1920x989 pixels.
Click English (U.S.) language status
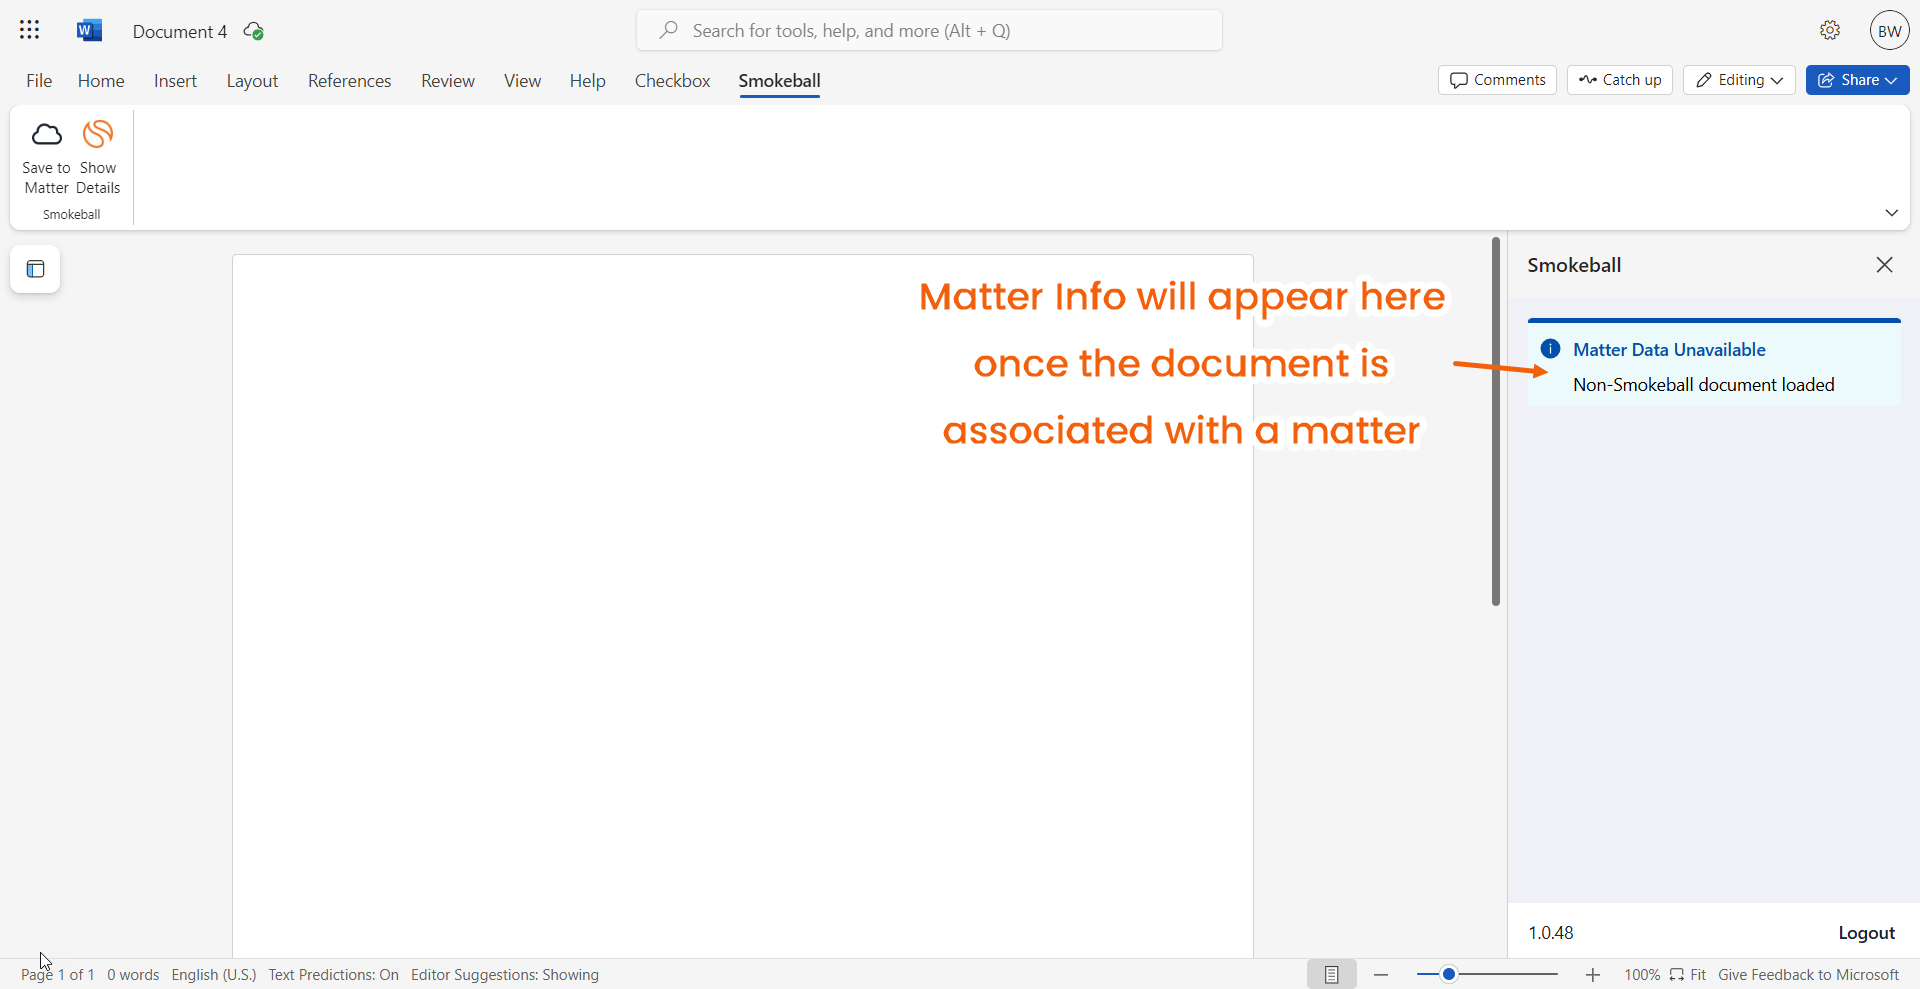[214, 974]
